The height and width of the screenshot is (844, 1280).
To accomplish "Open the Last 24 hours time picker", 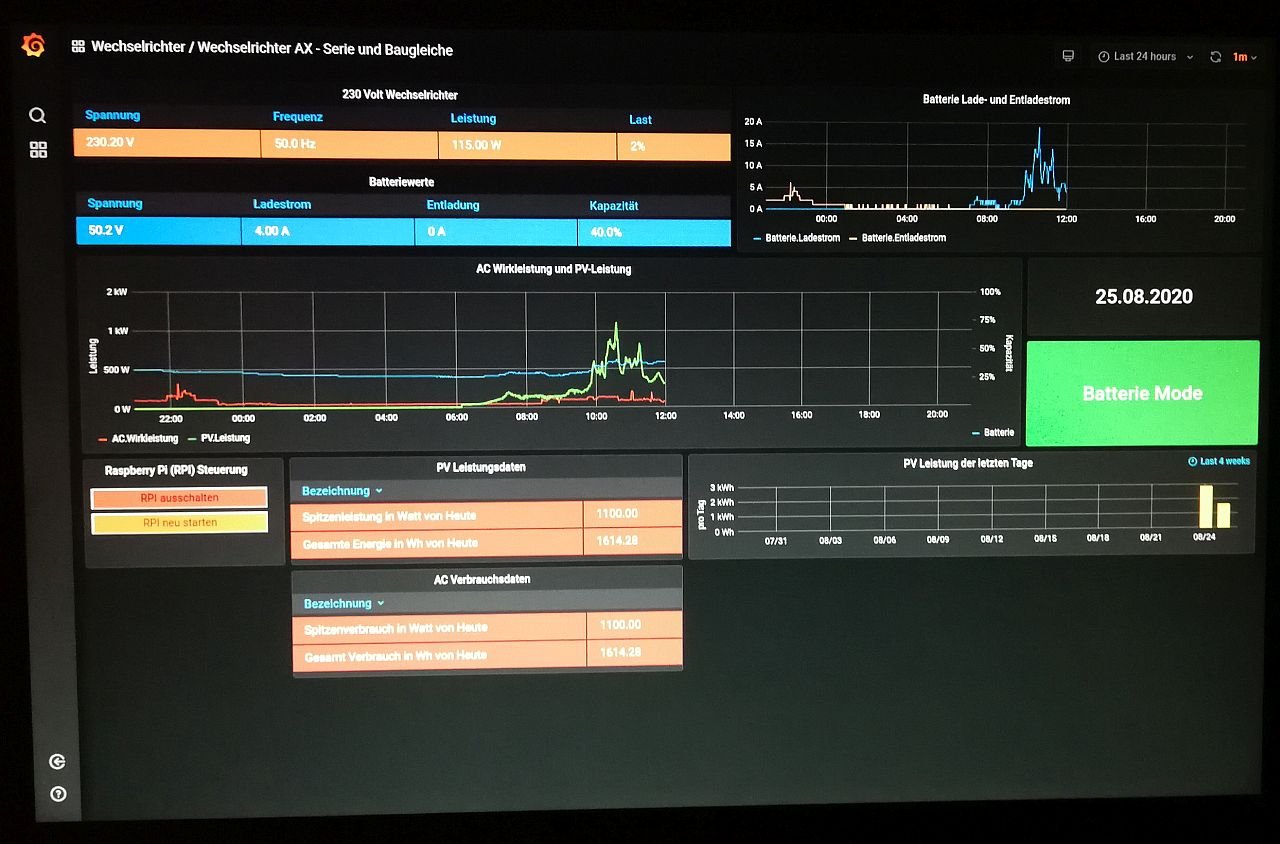I will click(x=1145, y=57).
